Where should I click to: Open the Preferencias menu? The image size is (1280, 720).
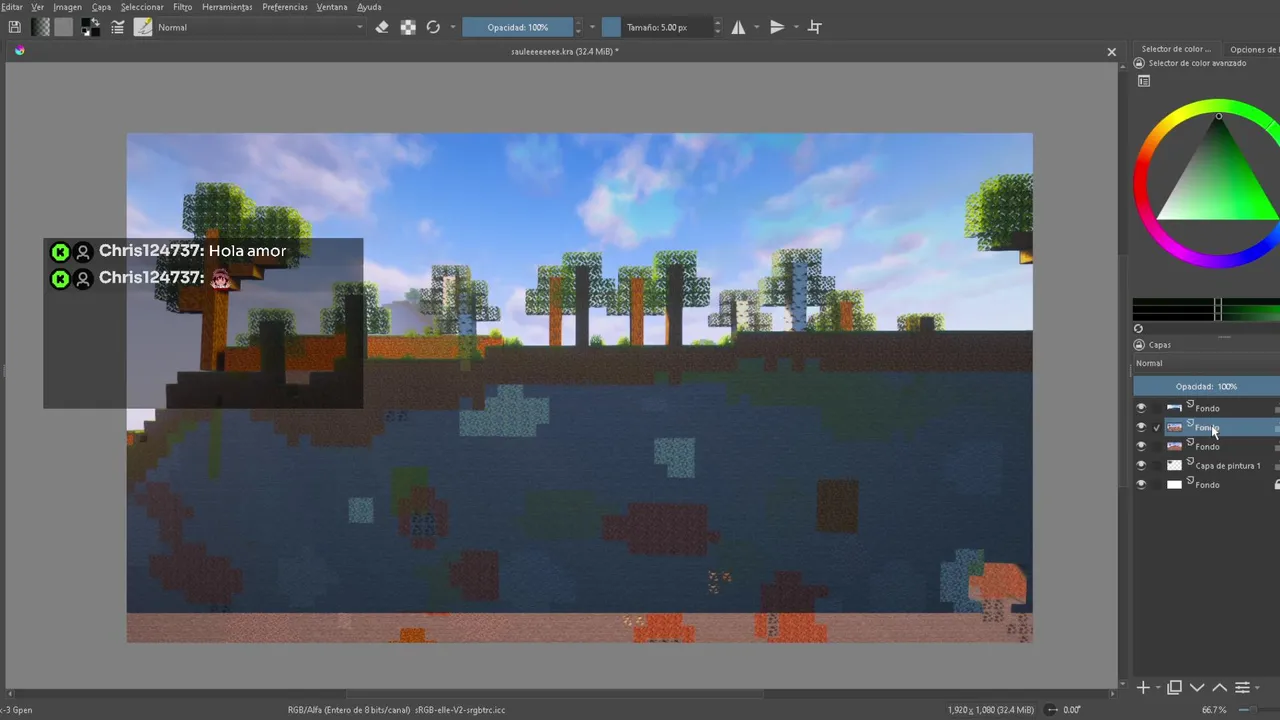[285, 7]
